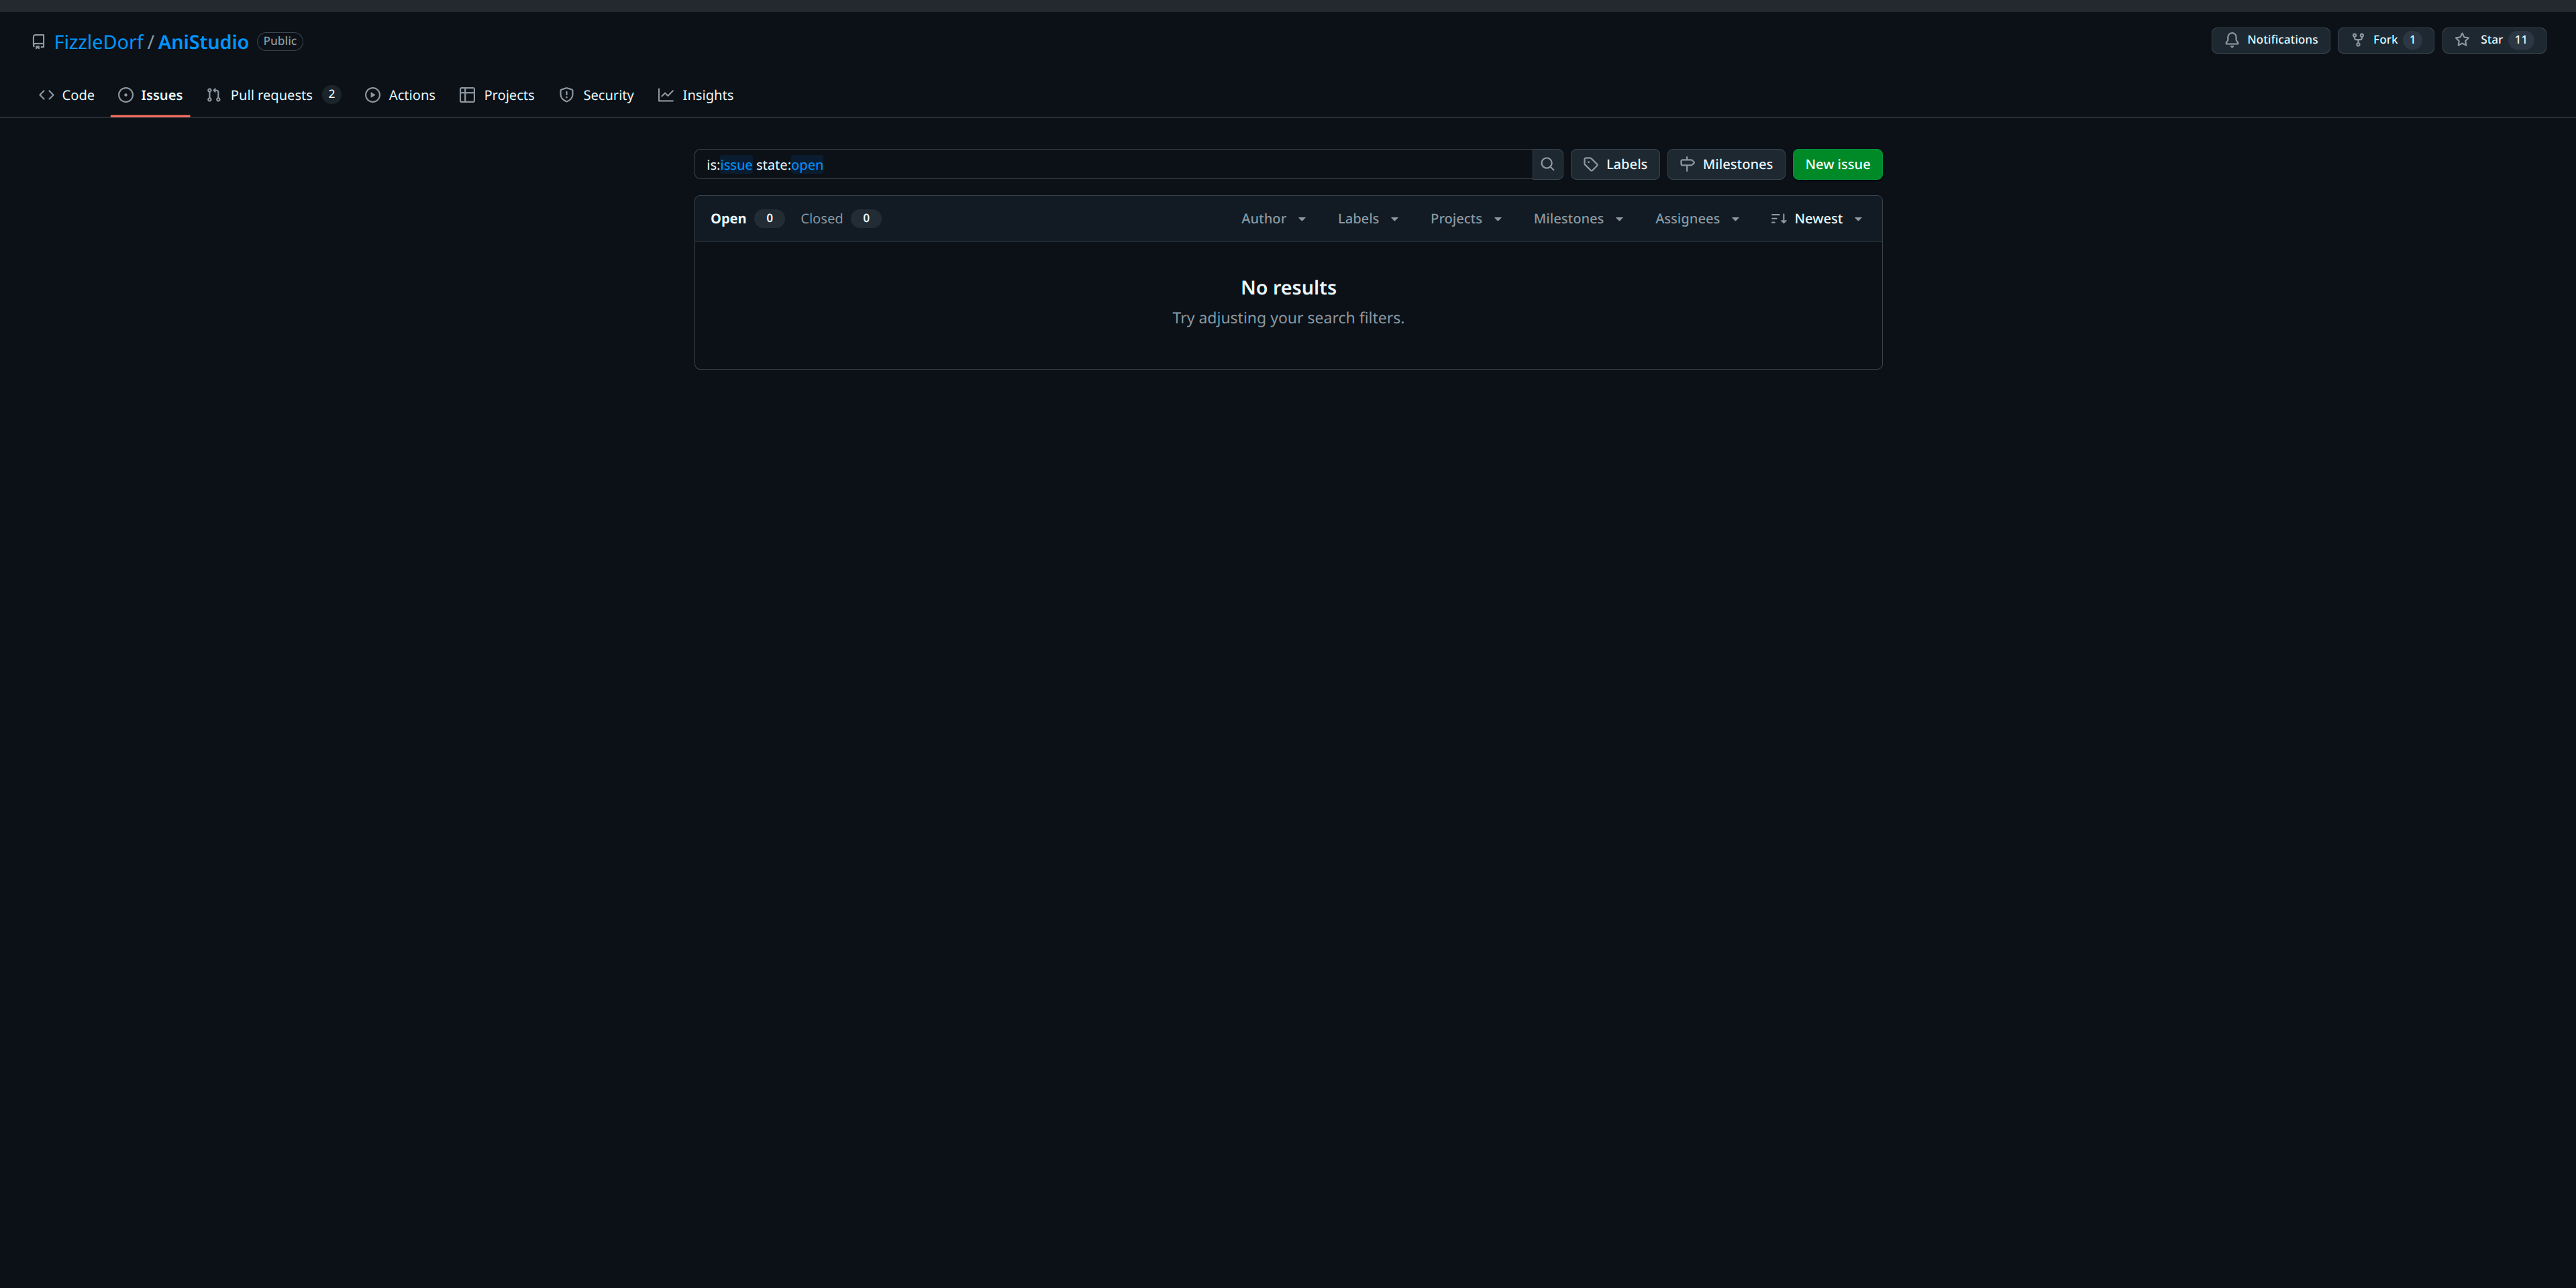Open the Newest sort dropdown
2576x1288 pixels.
click(1816, 219)
